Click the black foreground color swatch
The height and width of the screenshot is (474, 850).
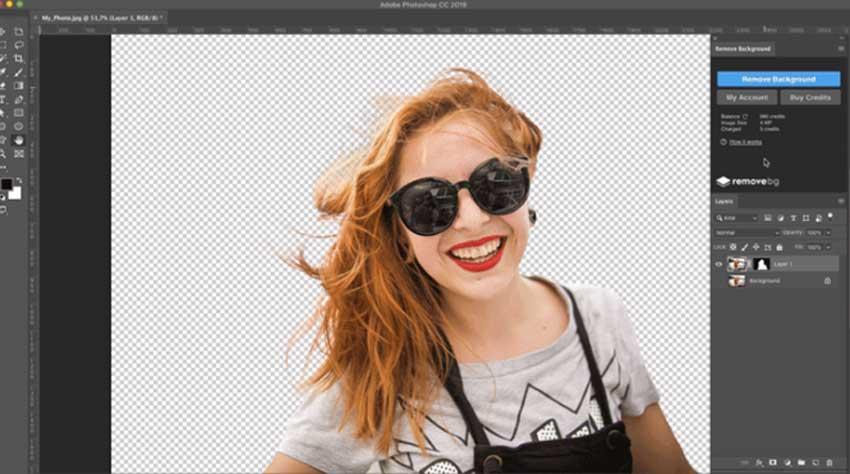point(7,184)
